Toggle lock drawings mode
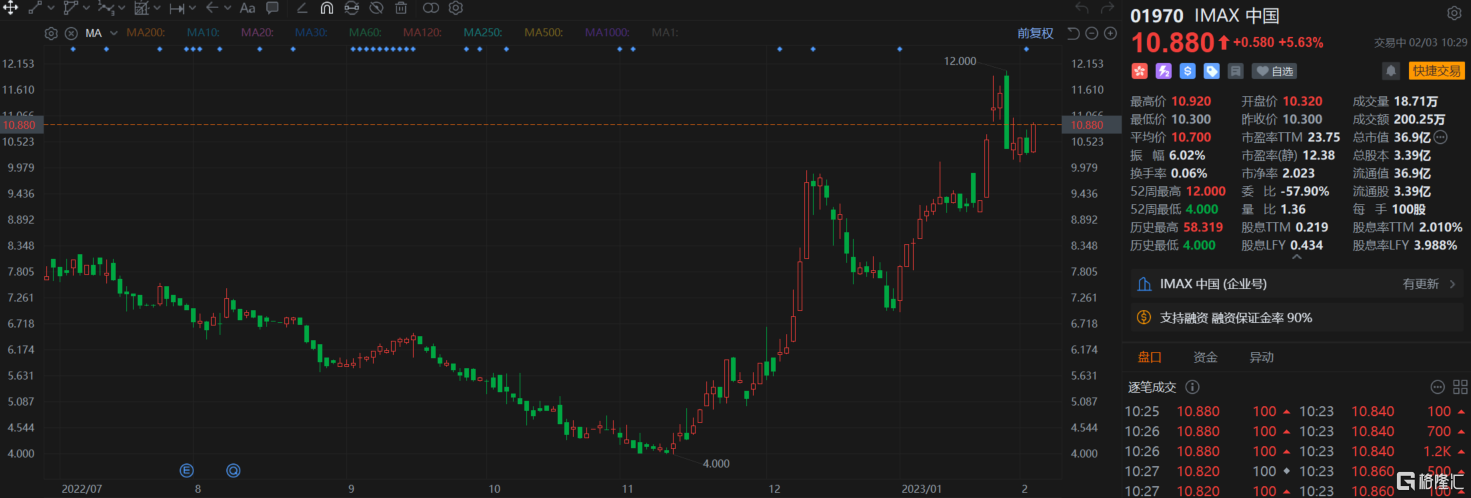 pos(352,8)
